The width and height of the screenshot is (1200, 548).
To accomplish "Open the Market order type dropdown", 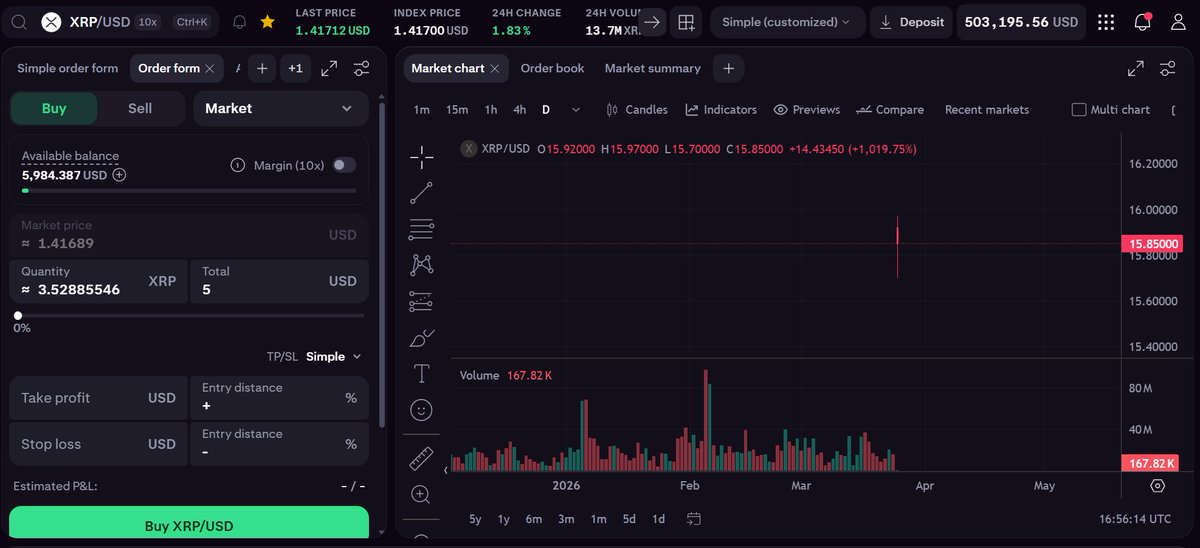I will 281,108.
